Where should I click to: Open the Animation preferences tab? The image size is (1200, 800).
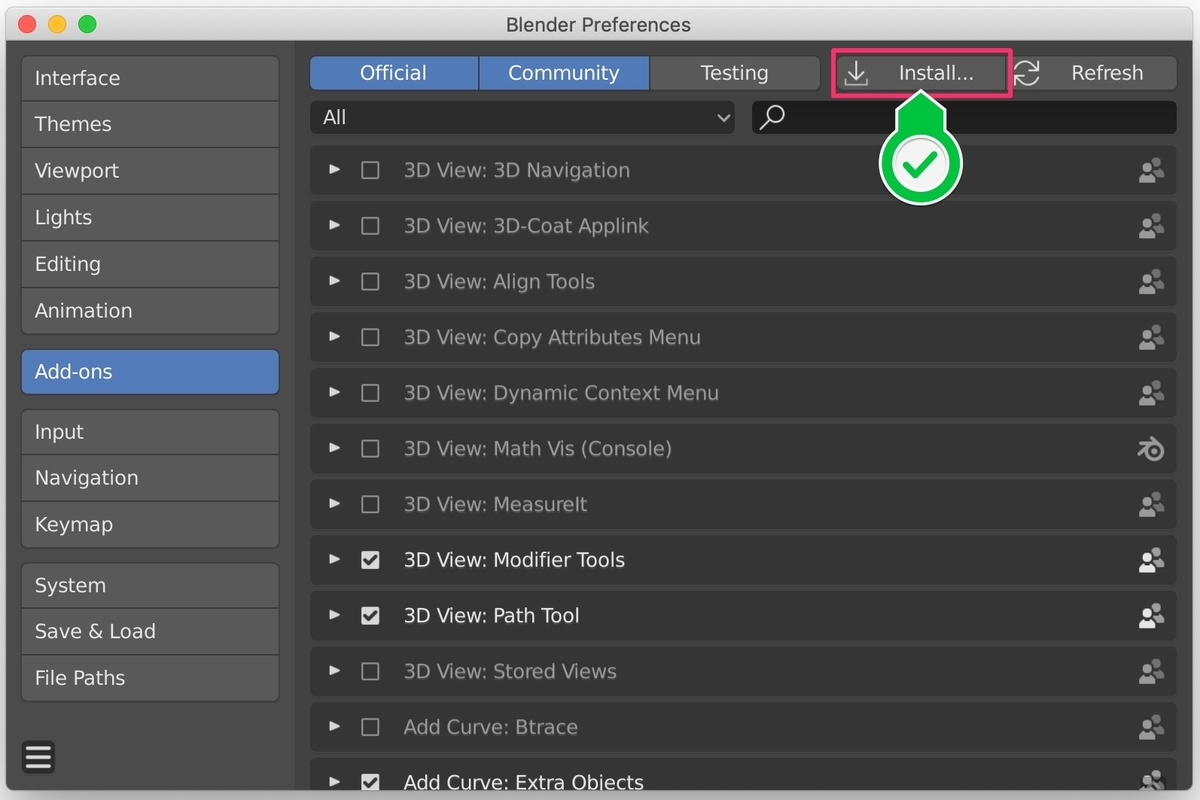click(x=150, y=310)
